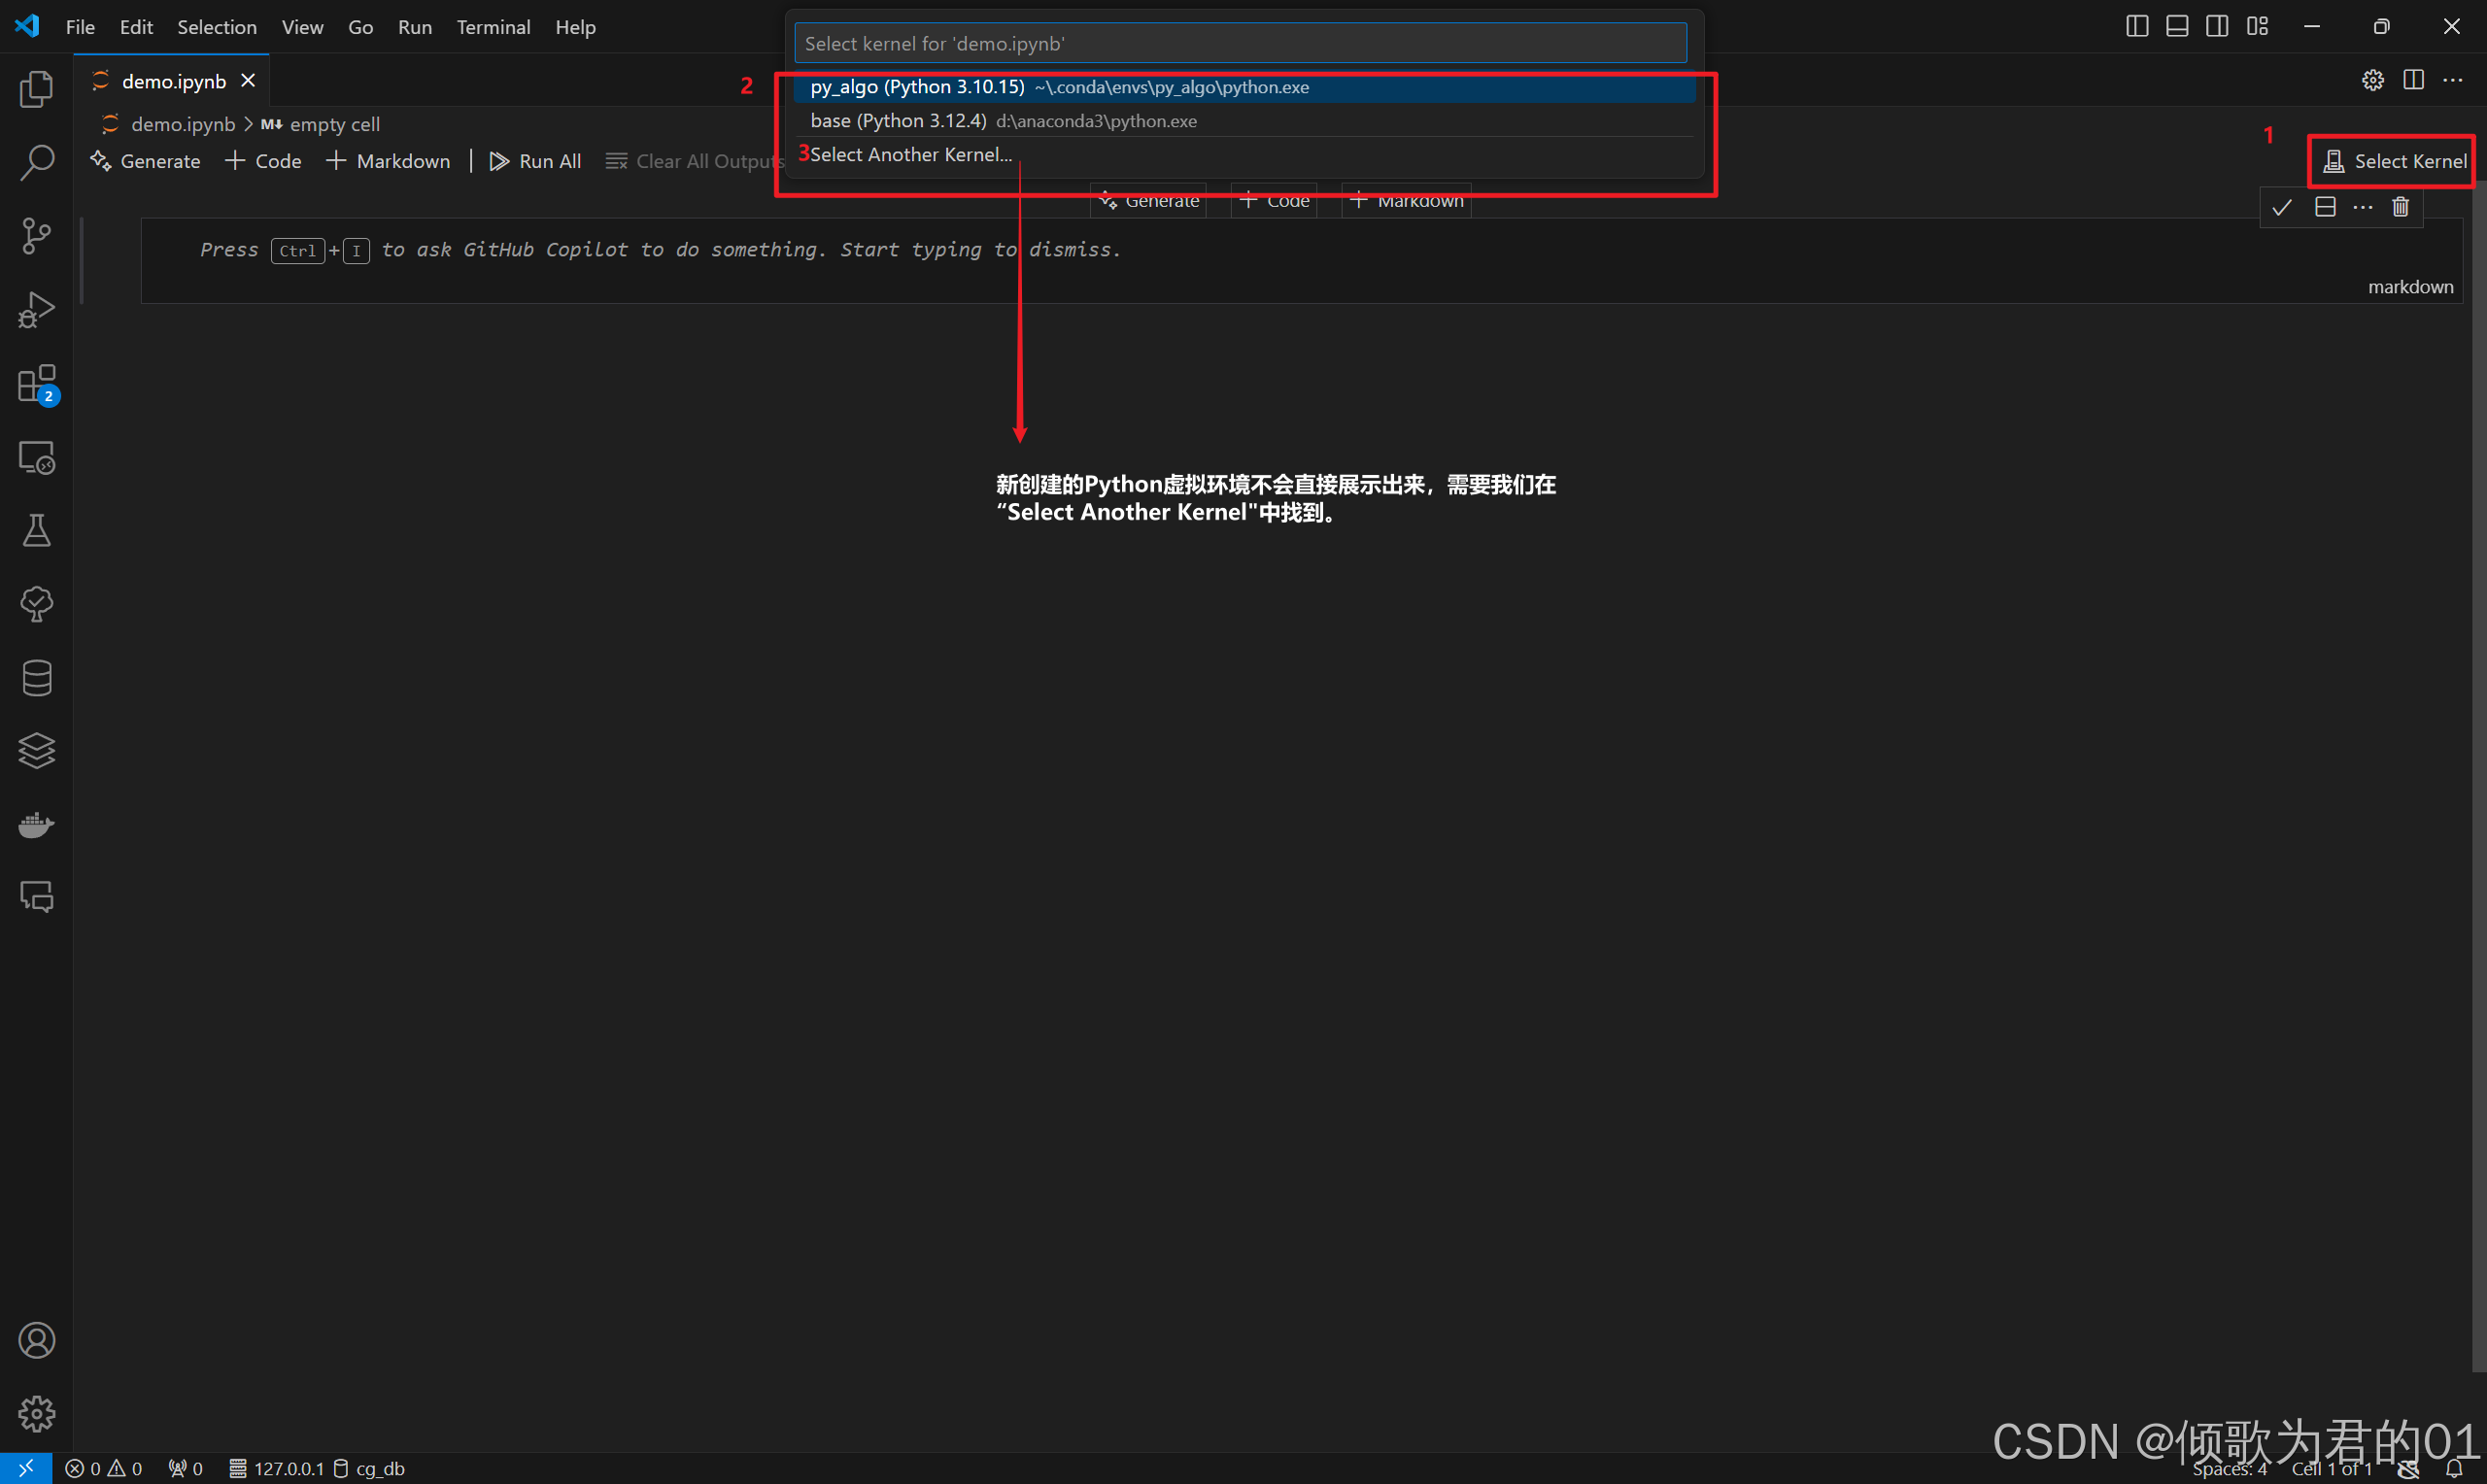2487x1484 pixels.
Task: Open the Explorer view in activity bar
Action: click(36, 89)
